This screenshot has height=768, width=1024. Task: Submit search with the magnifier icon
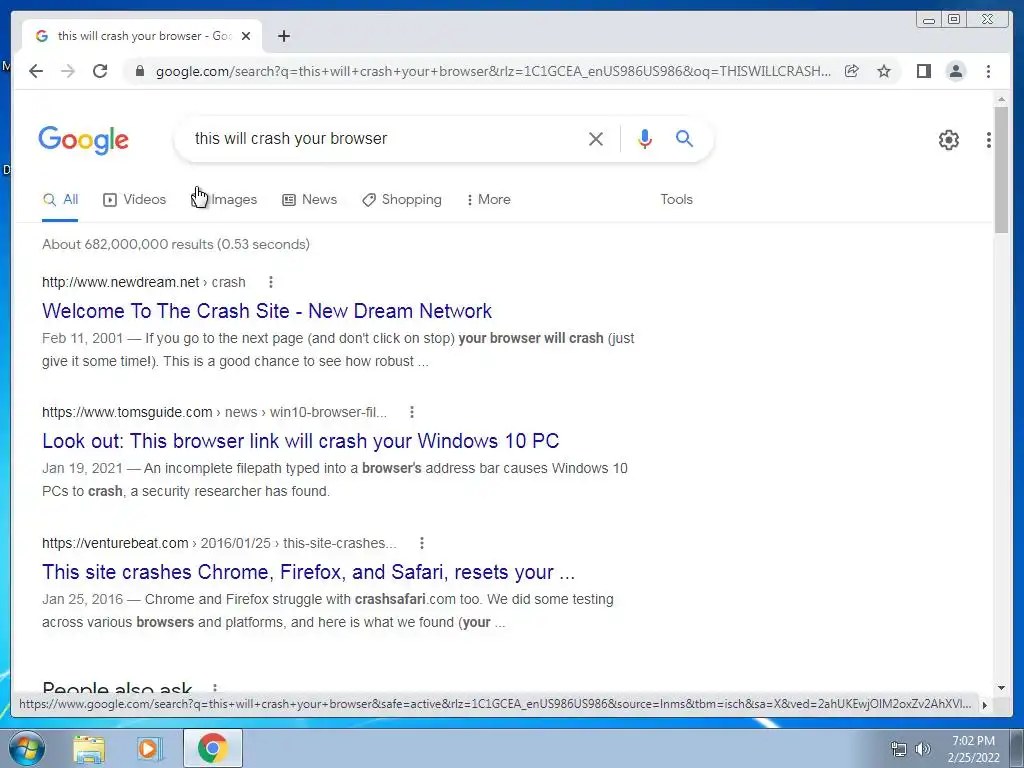tap(684, 138)
